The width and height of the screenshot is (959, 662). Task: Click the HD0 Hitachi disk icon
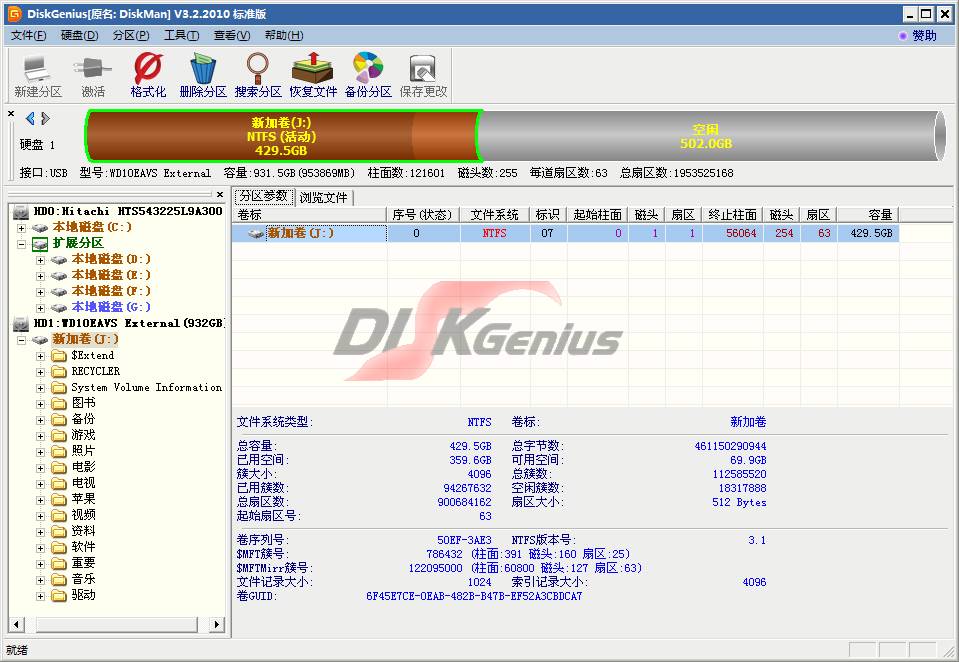tap(21, 212)
